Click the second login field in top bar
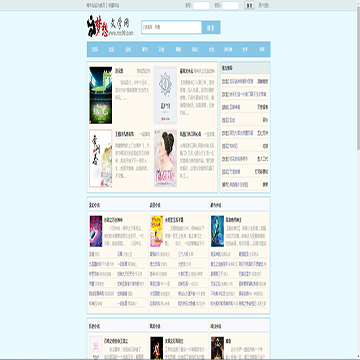The width and height of the screenshot is (360, 360). (230, 5)
